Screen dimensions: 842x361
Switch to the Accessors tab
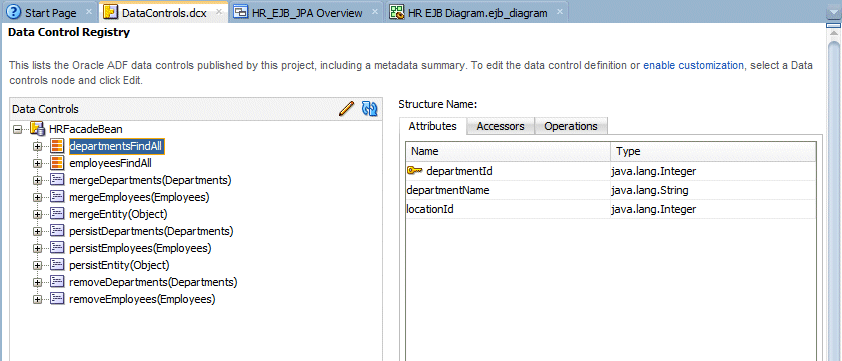(500, 126)
